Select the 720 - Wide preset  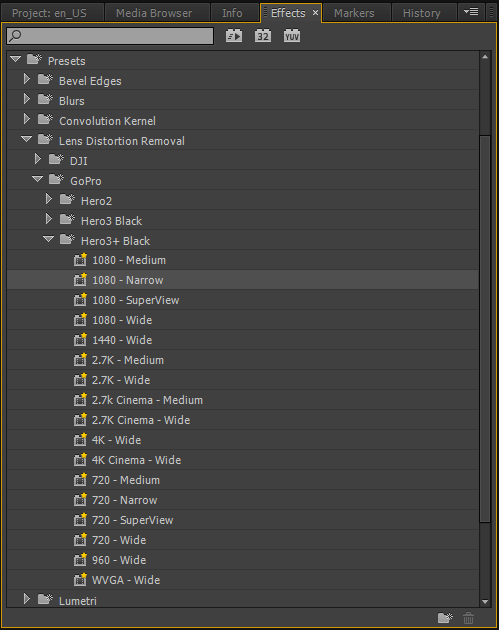[x=242, y=540]
